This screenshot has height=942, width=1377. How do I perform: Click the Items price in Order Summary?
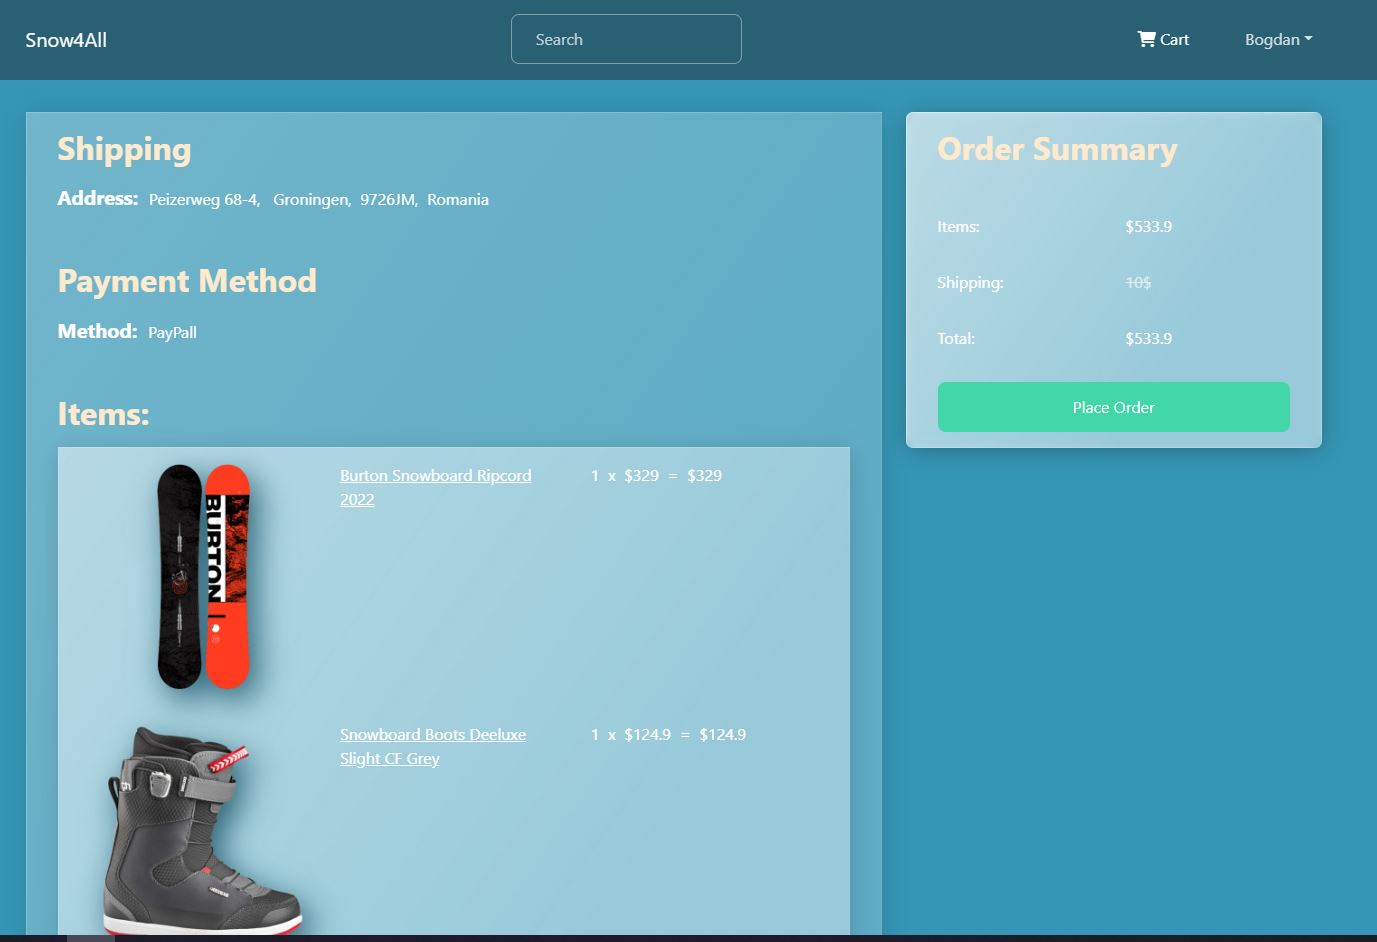coord(1148,226)
